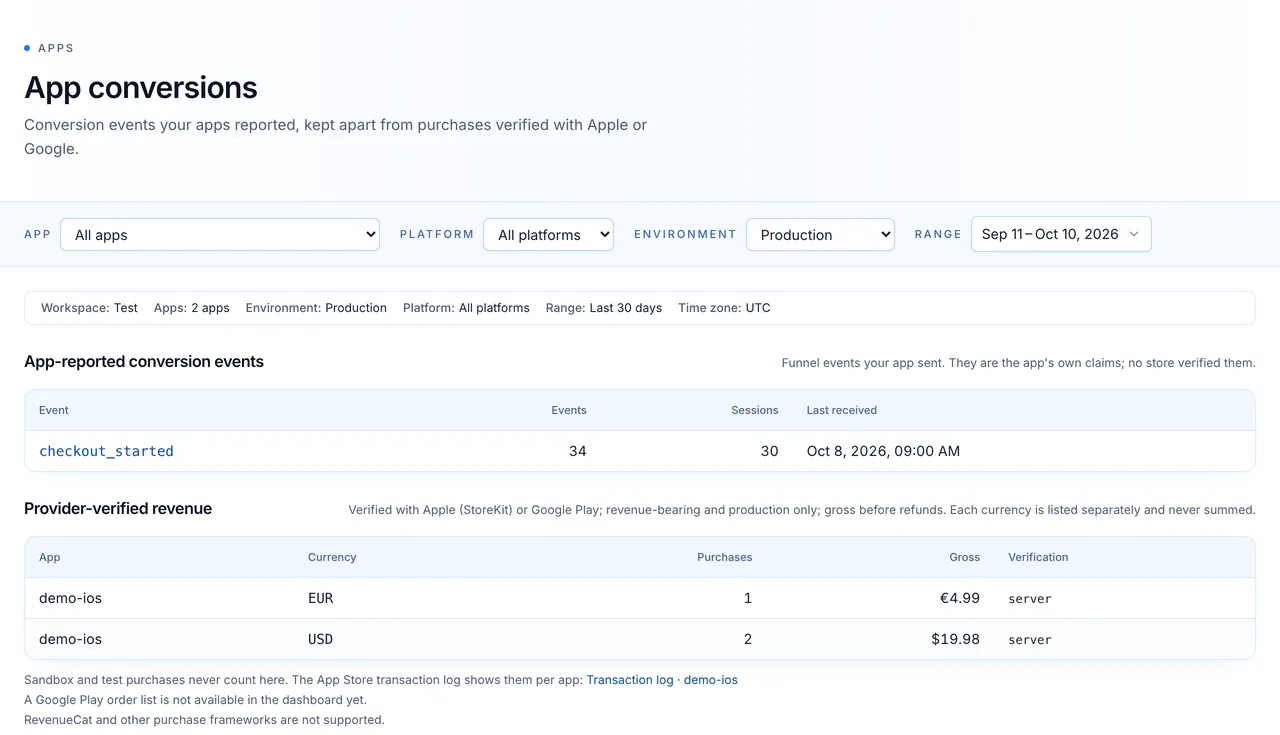Click the APPS breadcrumb label
1280x735 pixels.
[56, 48]
